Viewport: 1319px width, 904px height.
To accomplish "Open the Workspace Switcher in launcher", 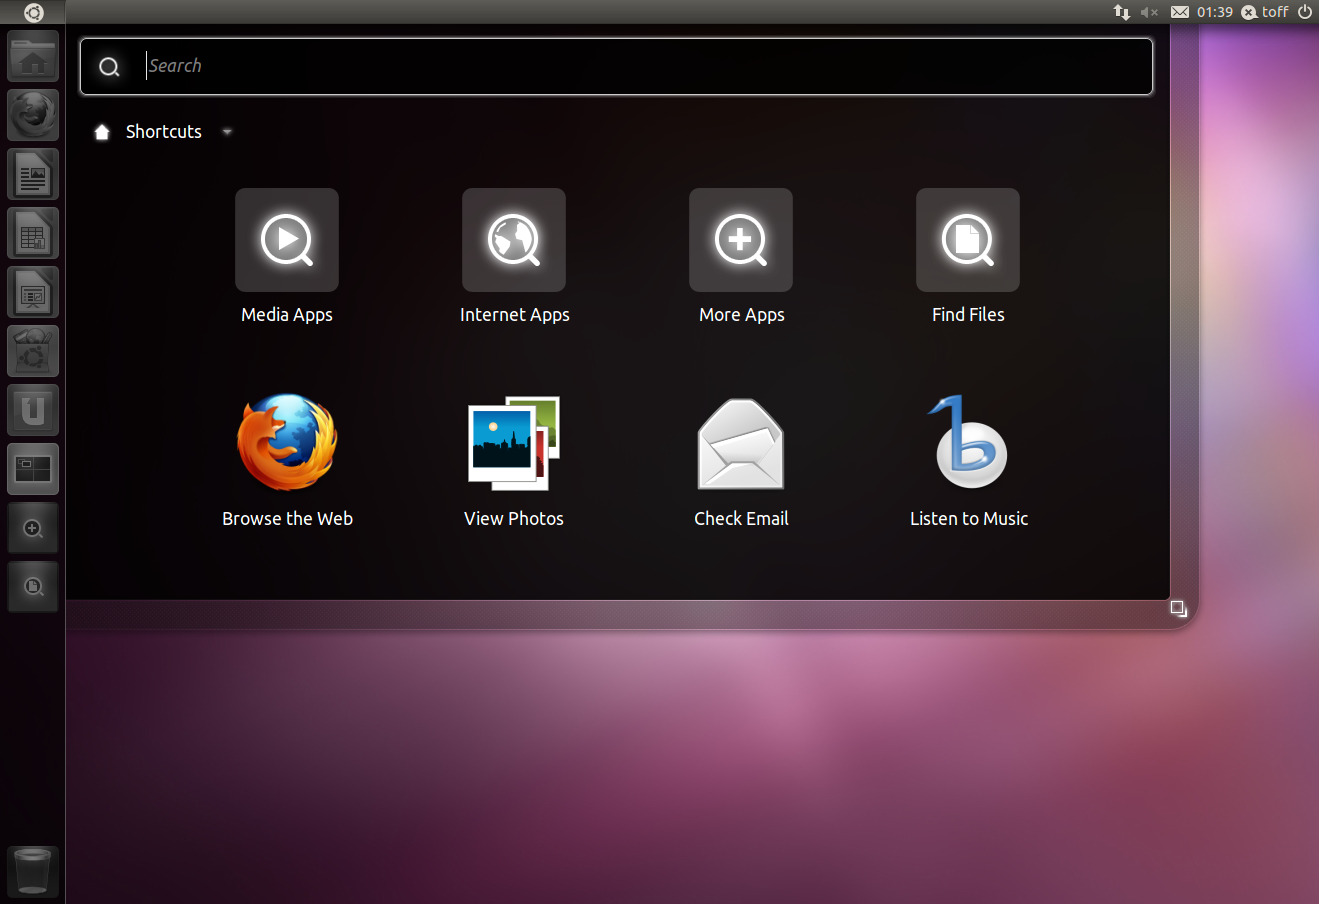I will click(x=33, y=470).
